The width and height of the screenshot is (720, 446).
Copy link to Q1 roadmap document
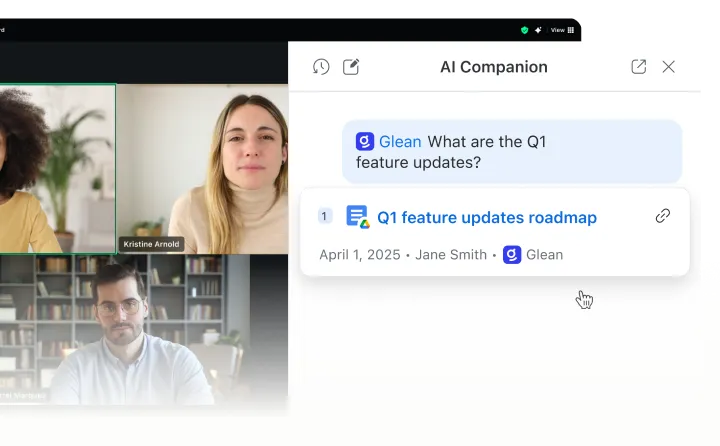pos(663,215)
